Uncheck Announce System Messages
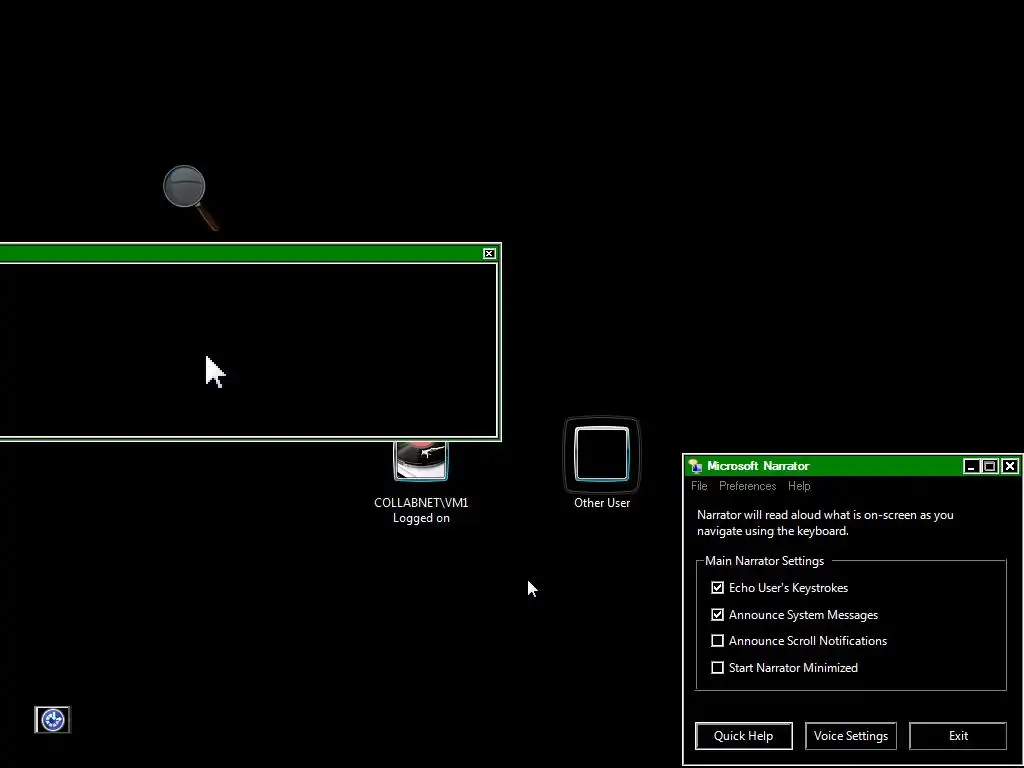Viewport: 1024px width, 768px height. pos(717,615)
